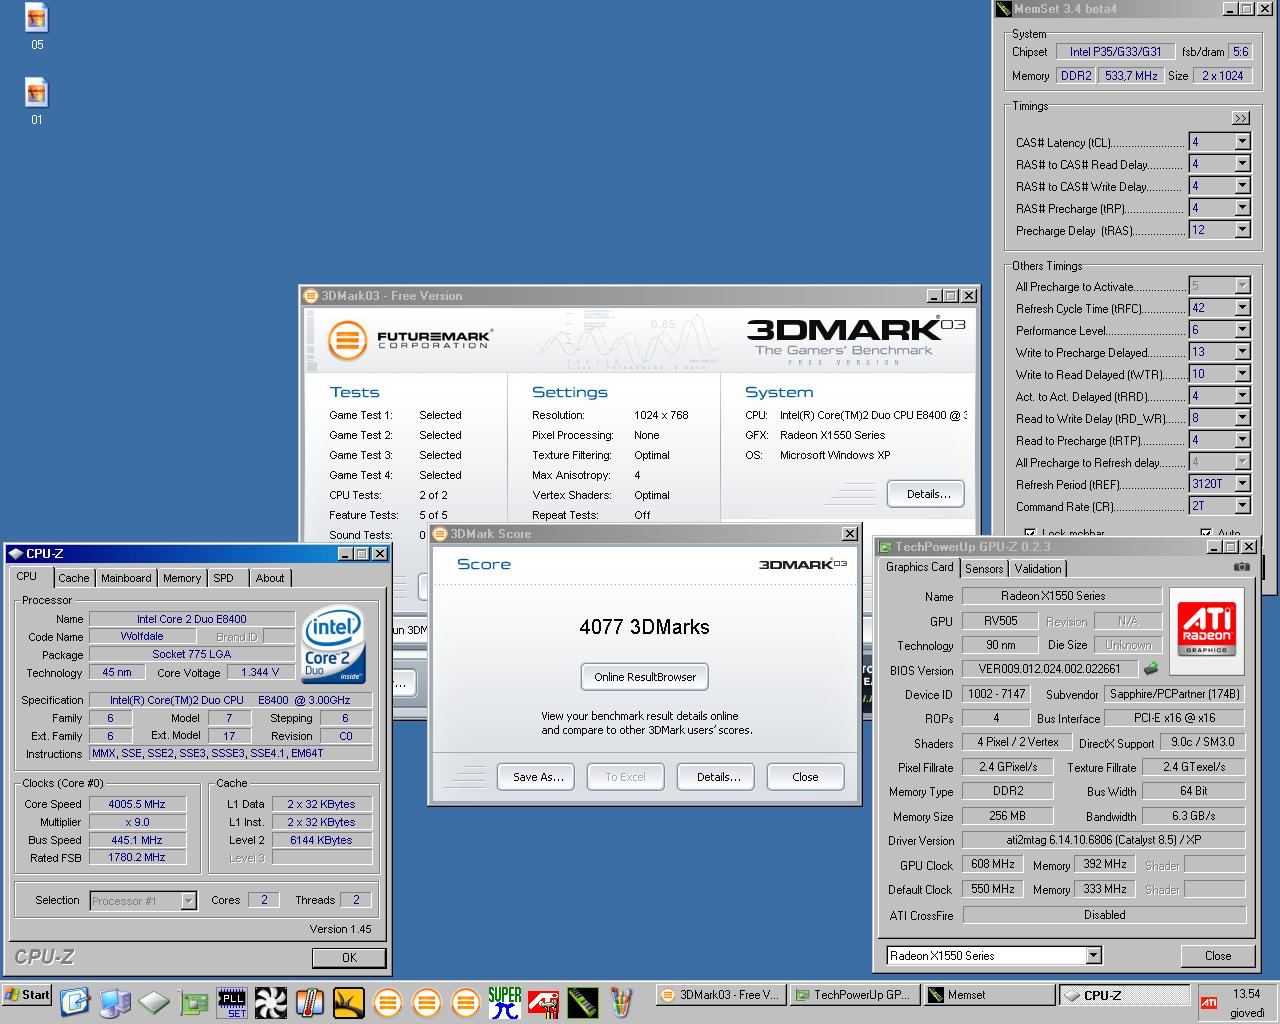Click Save As button in 3DMark Score
1280x1024 pixels.
(x=538, y=777)
